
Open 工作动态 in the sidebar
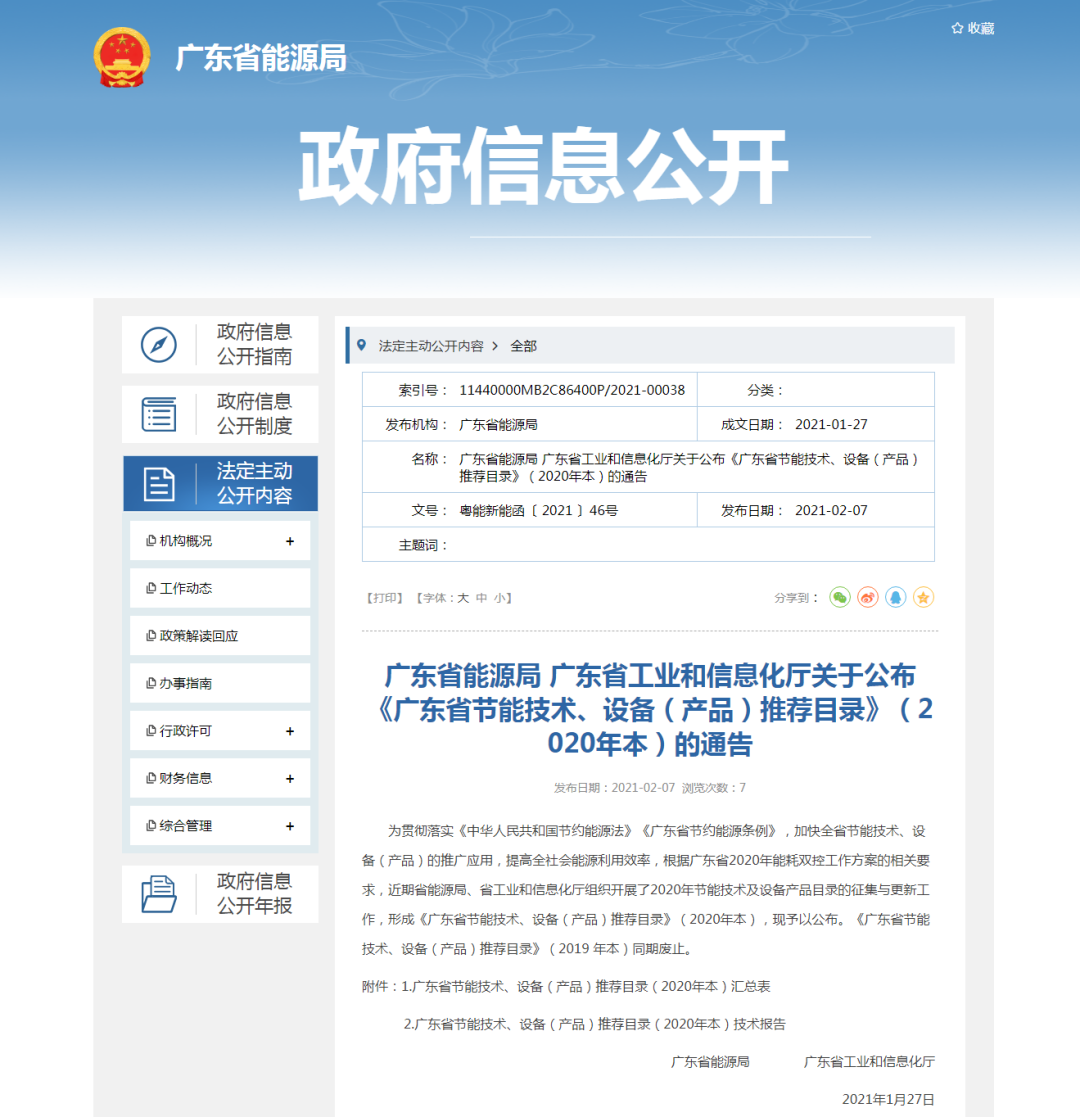[186, 588]
